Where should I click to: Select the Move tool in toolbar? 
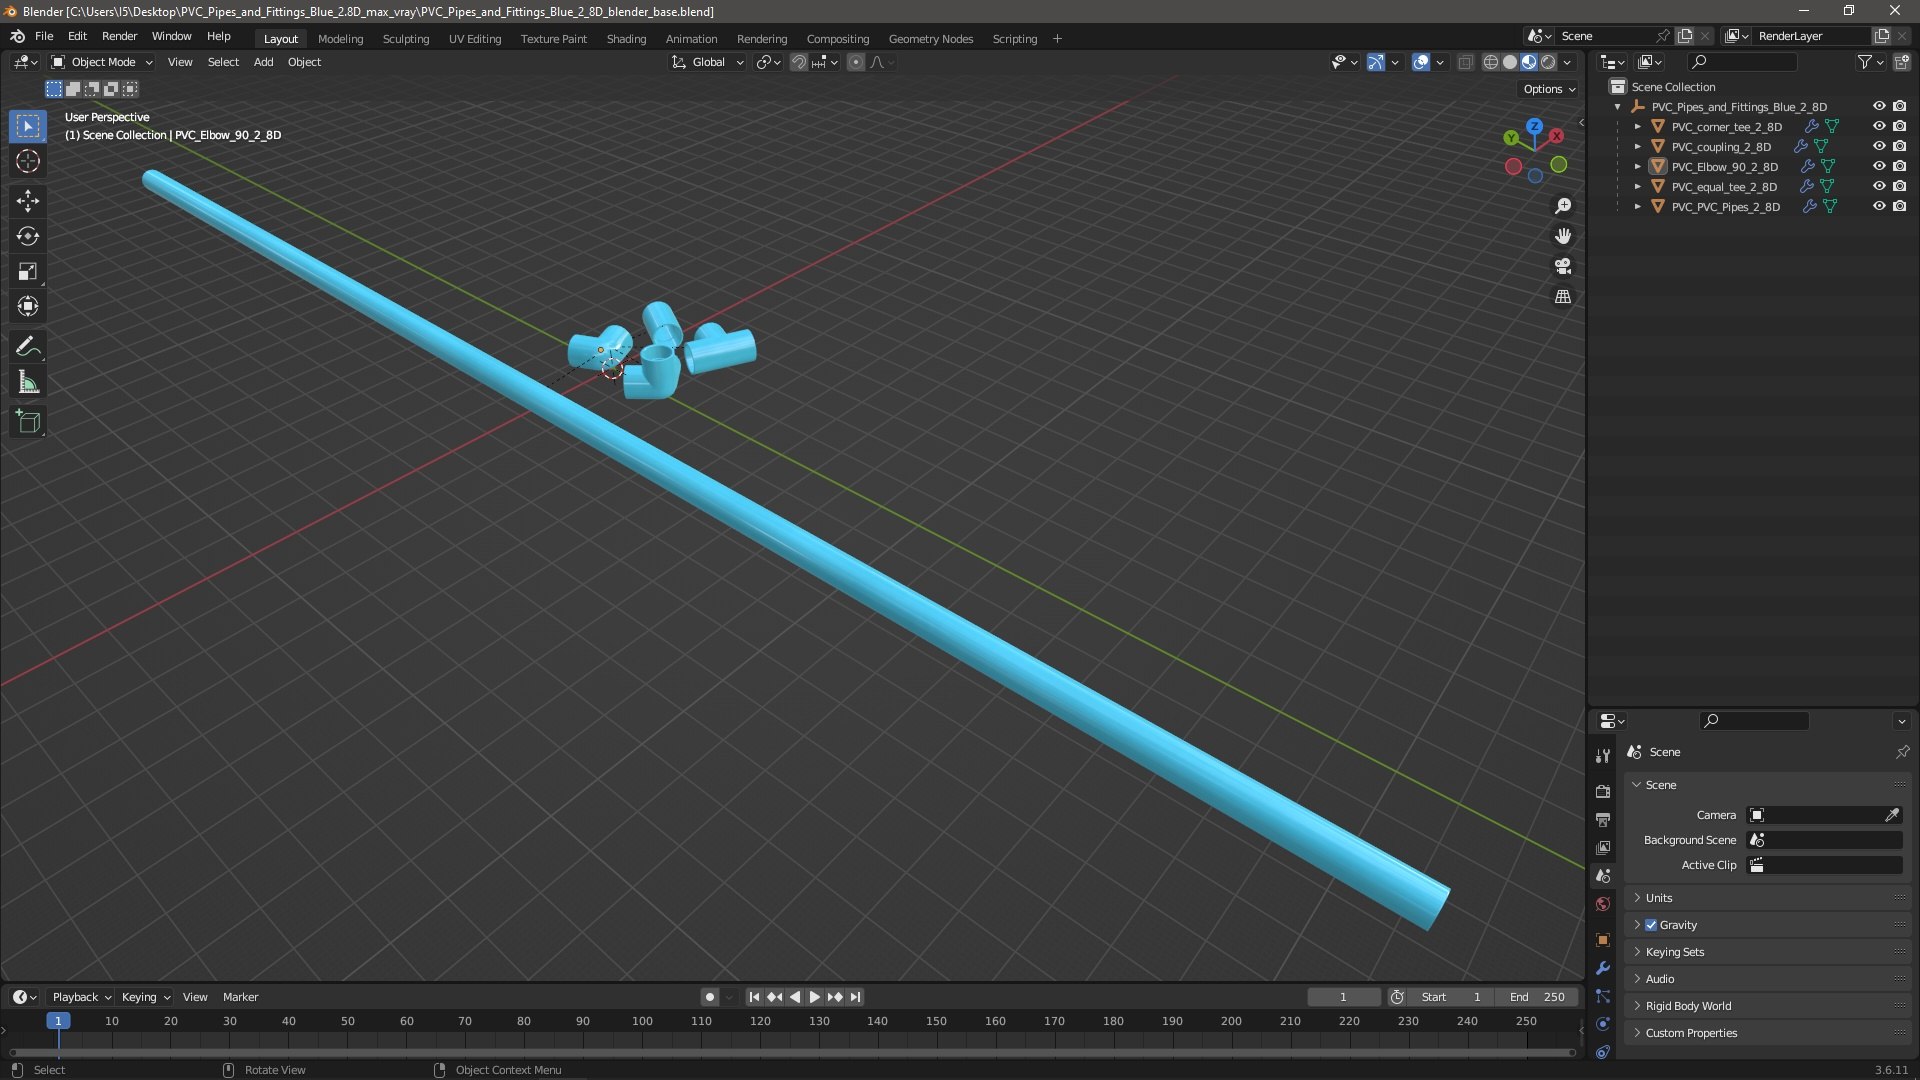[x=28, y=201]
